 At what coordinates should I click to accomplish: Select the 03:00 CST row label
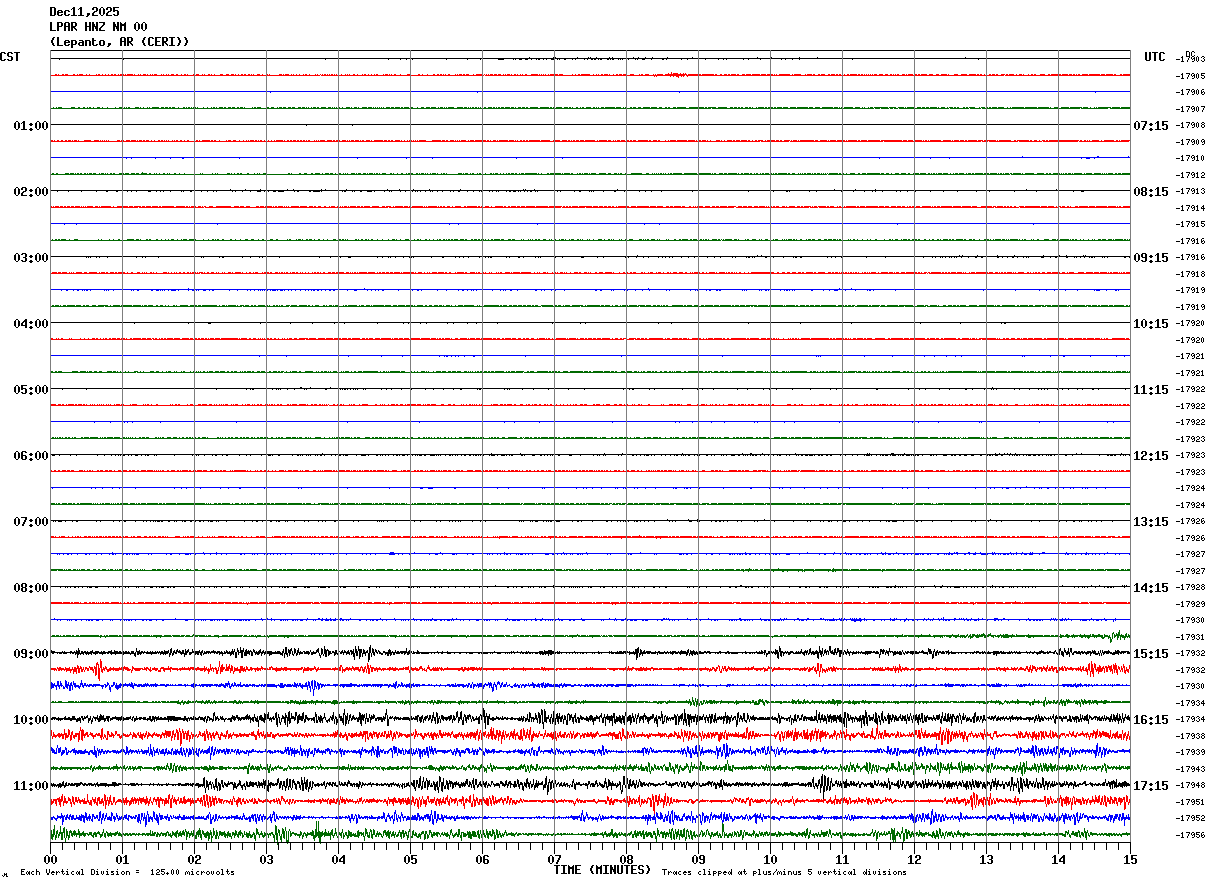[31, 258]
